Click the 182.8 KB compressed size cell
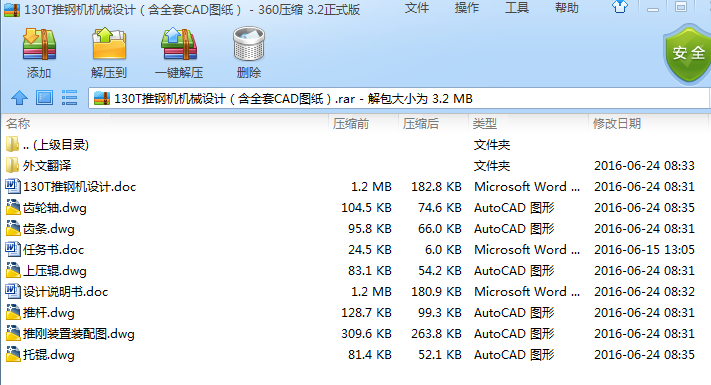The image size is (711, 385). coord(436,187)
